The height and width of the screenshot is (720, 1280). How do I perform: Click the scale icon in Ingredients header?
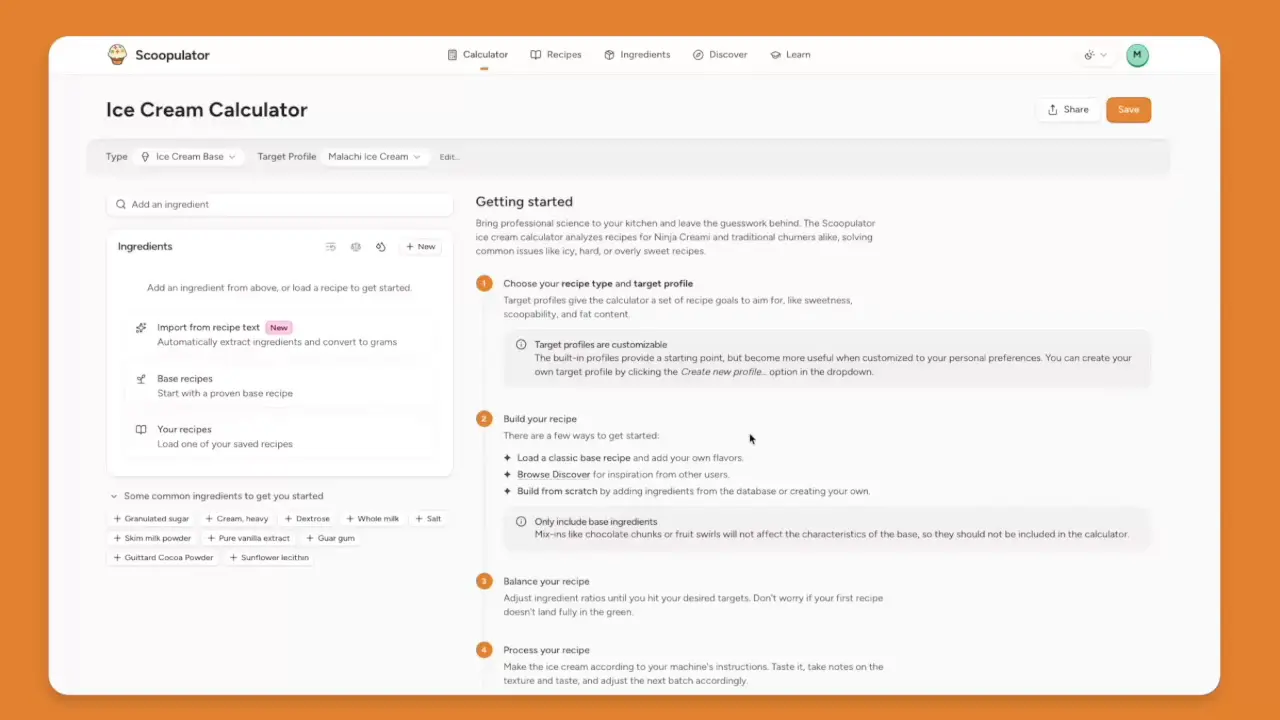tap(355, 247)
